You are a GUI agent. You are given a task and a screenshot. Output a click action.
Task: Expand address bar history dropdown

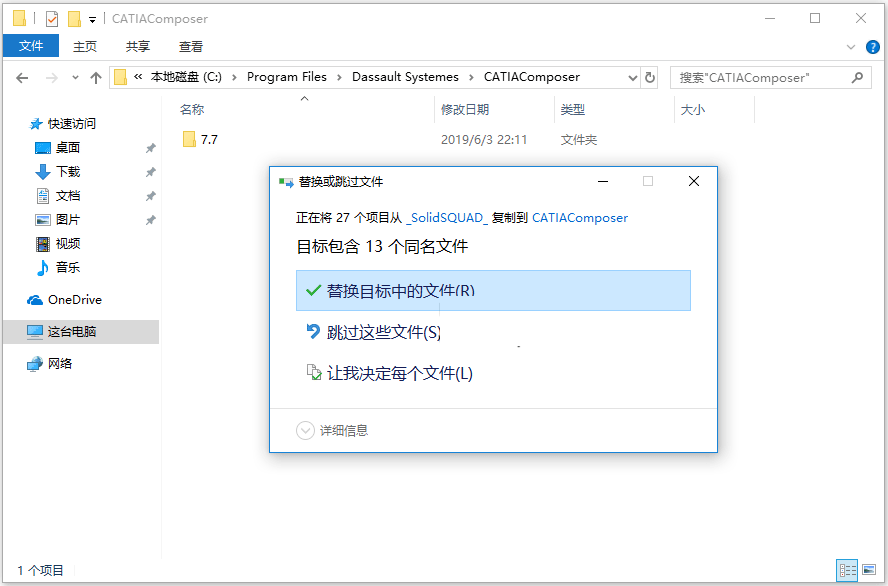pyautogui.click(x=633, y=78)
